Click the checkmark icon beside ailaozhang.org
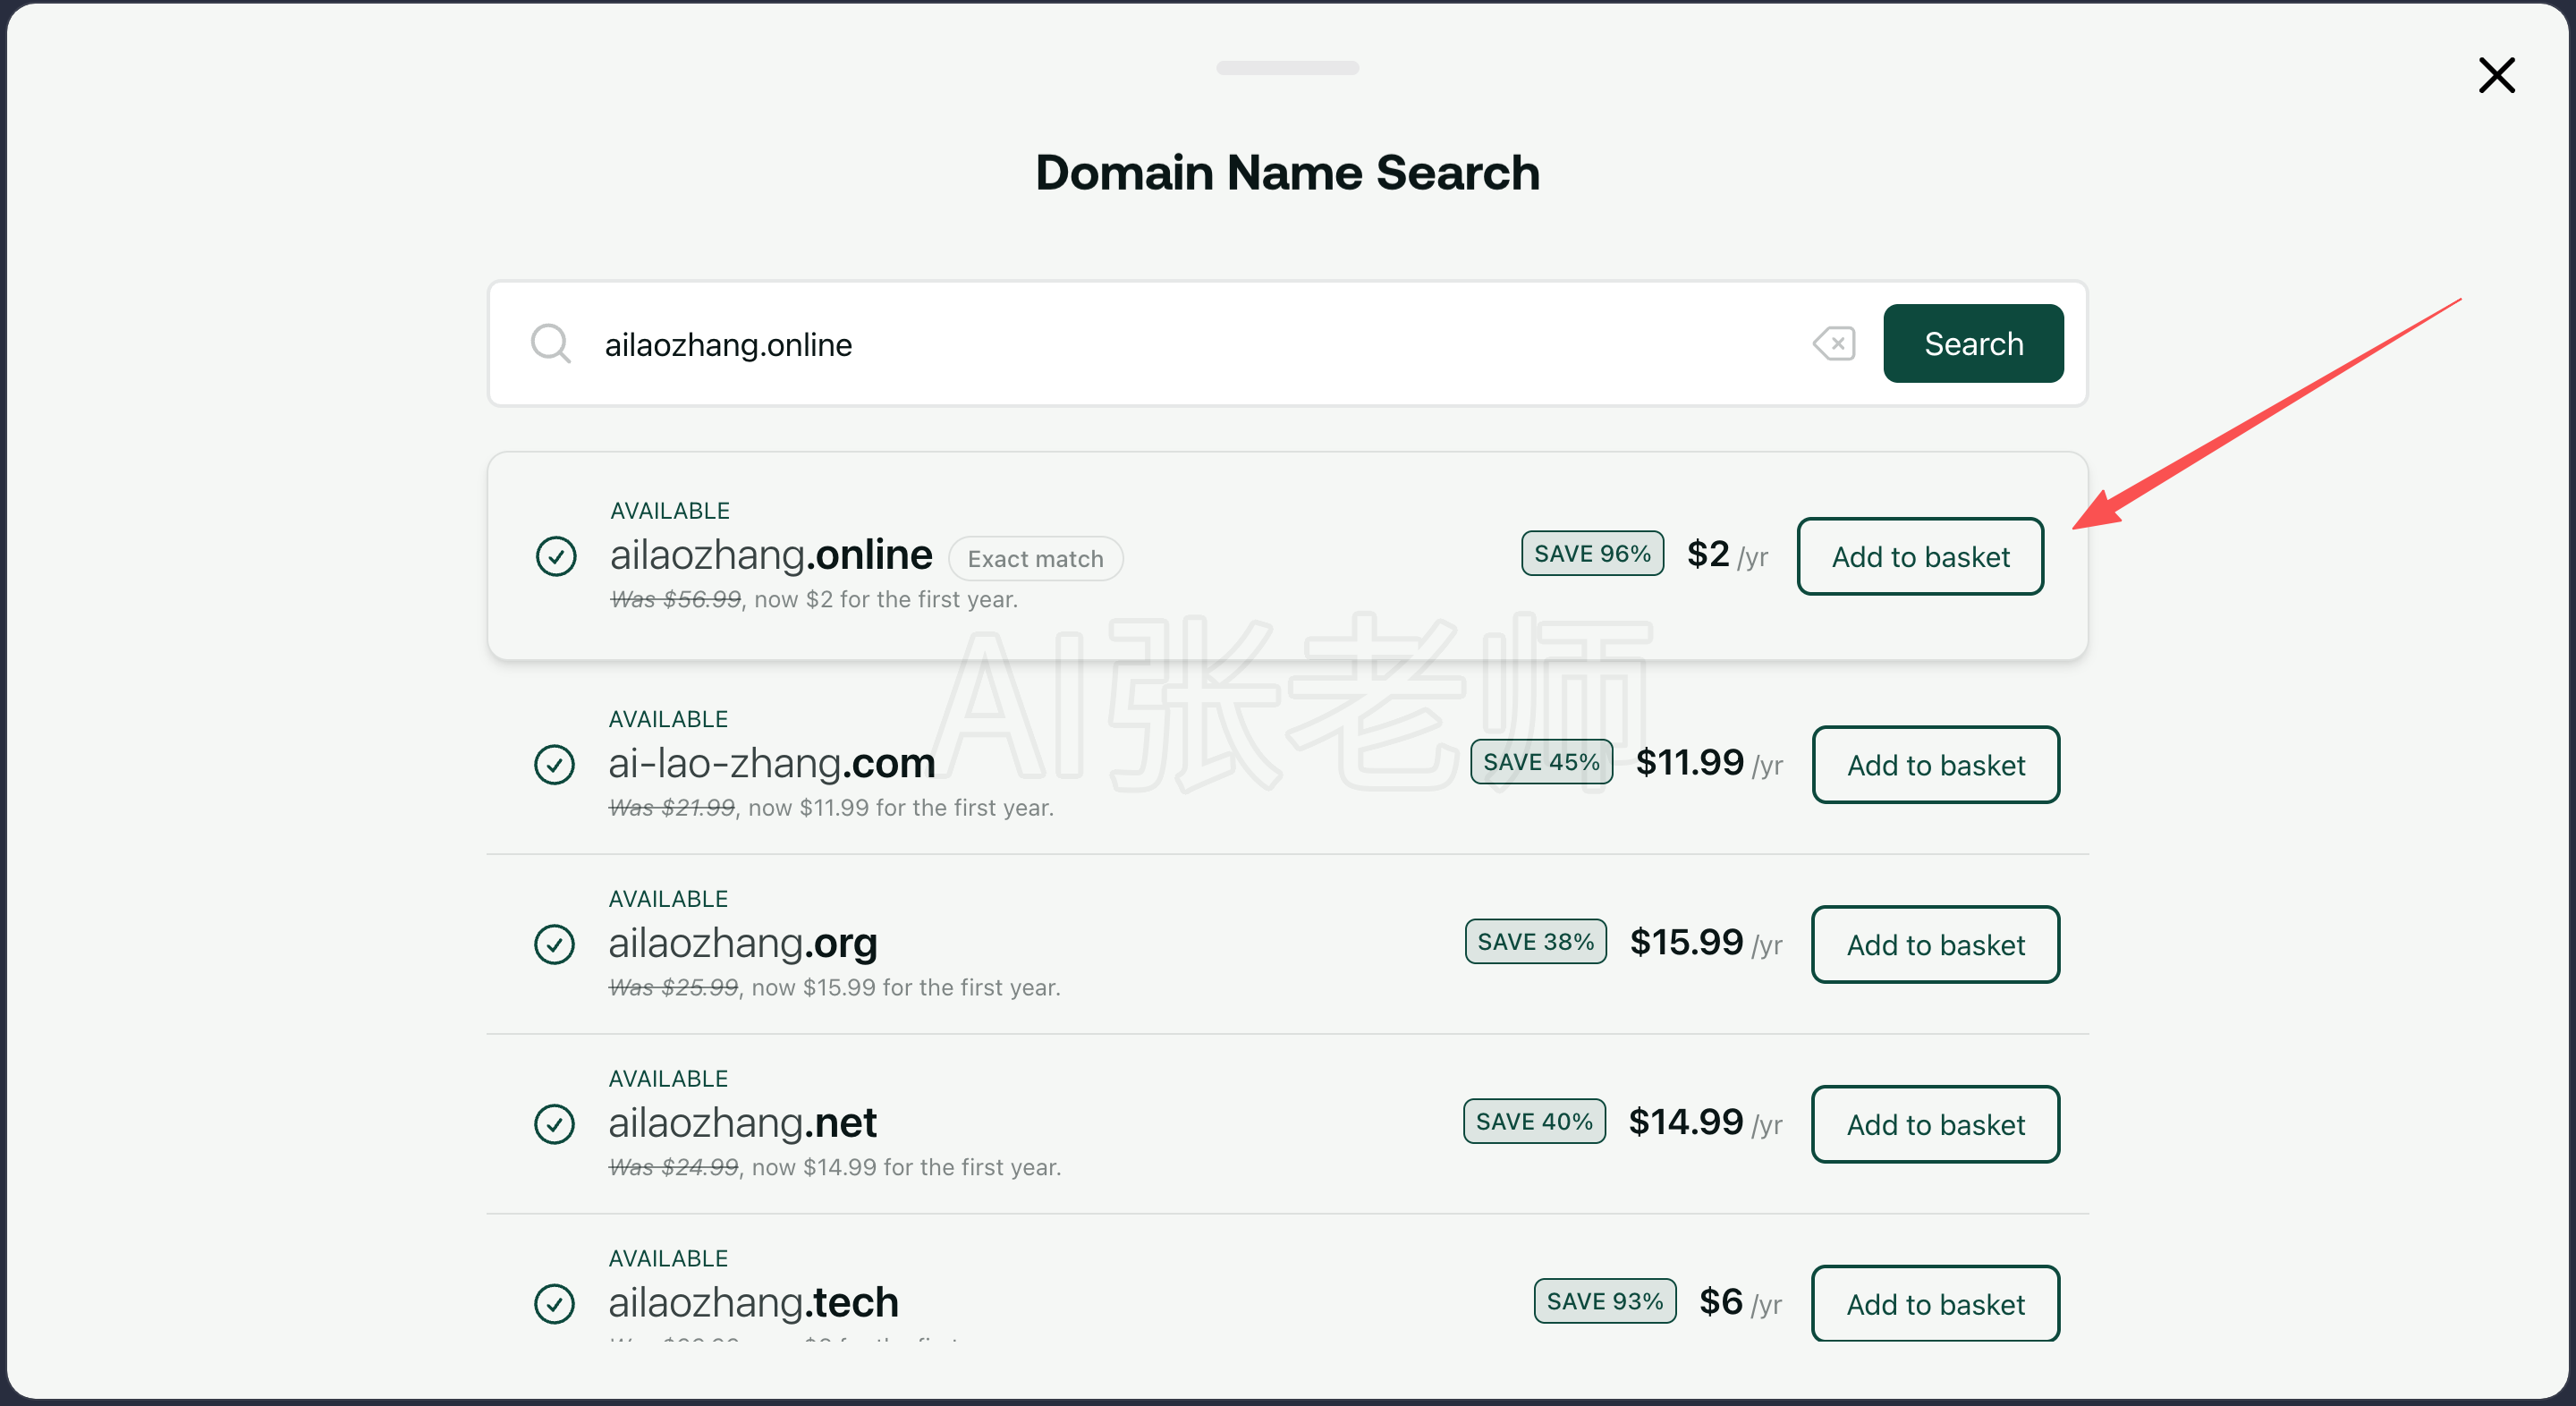This screenshot has height=1406, width=2576. [x=554, y=945]
